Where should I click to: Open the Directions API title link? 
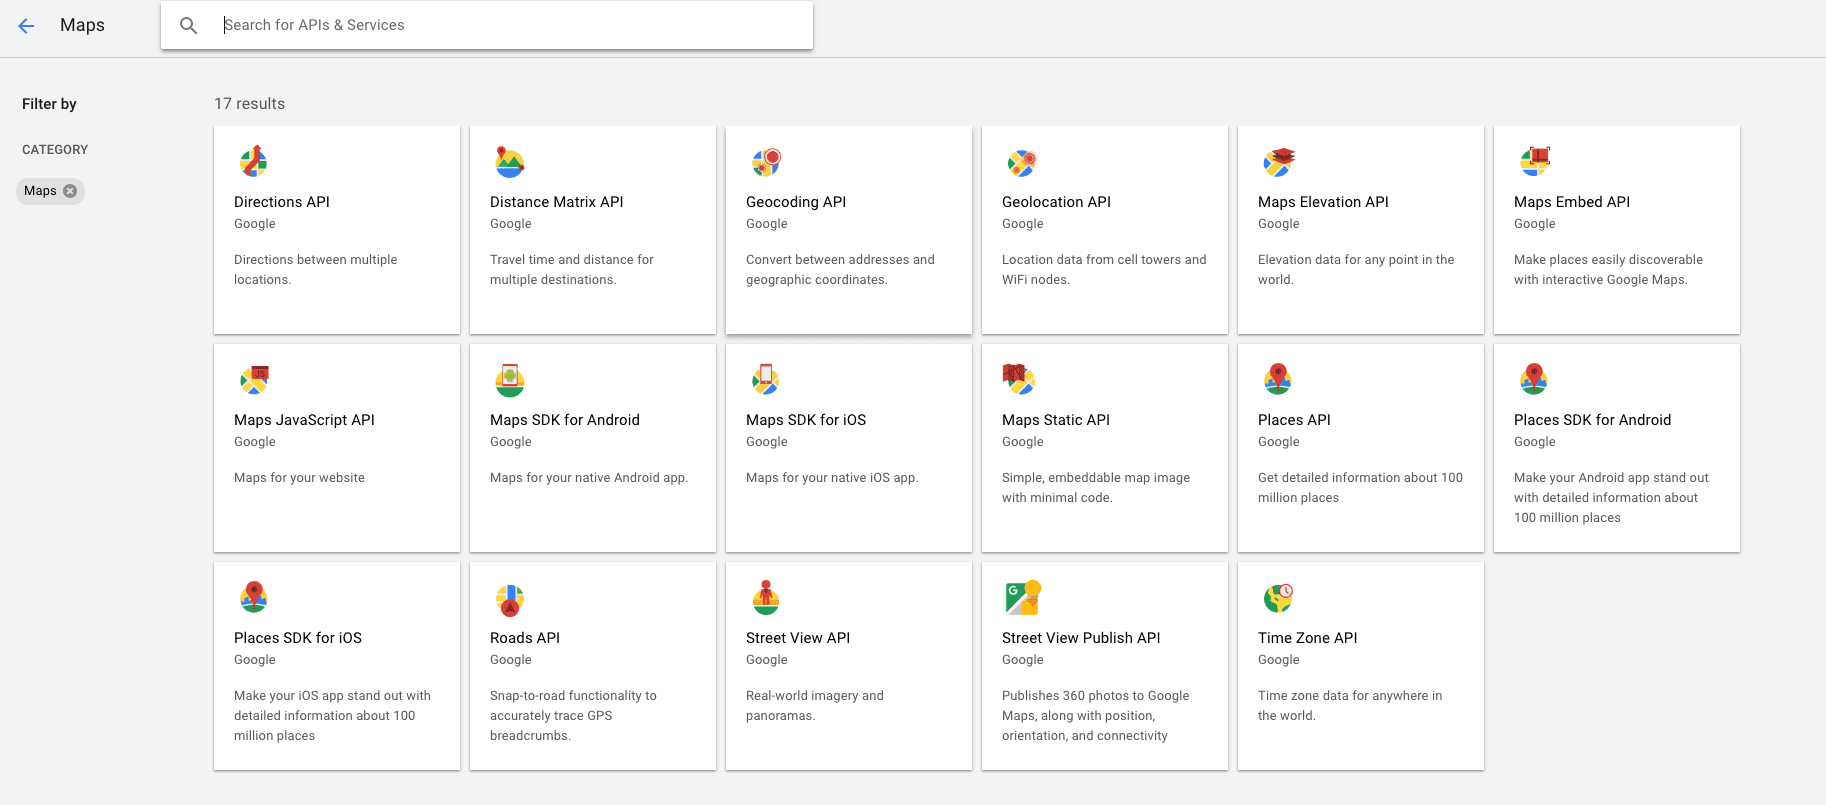tap(282, 202)
